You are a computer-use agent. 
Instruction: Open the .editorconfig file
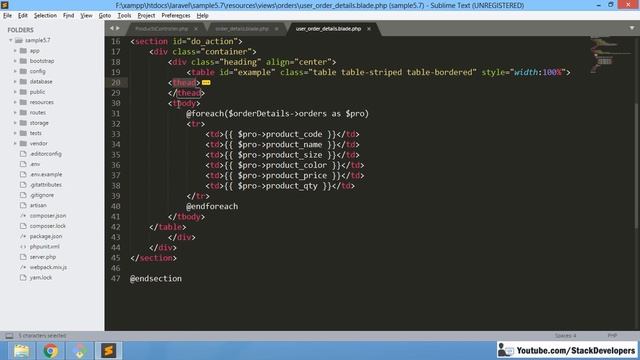pyautogui.click(x=45, y=154)
